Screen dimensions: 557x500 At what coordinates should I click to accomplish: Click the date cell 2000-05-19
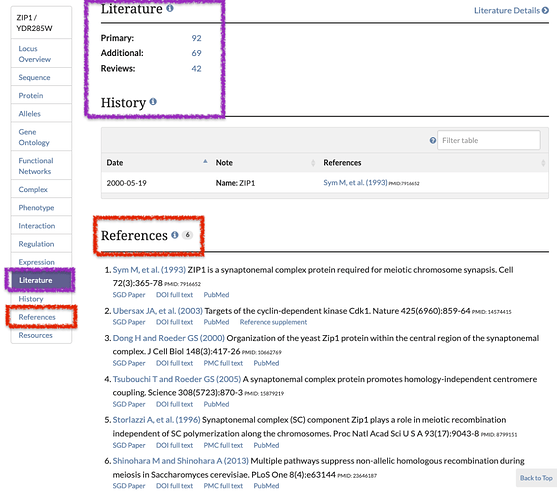click(126, 183)
